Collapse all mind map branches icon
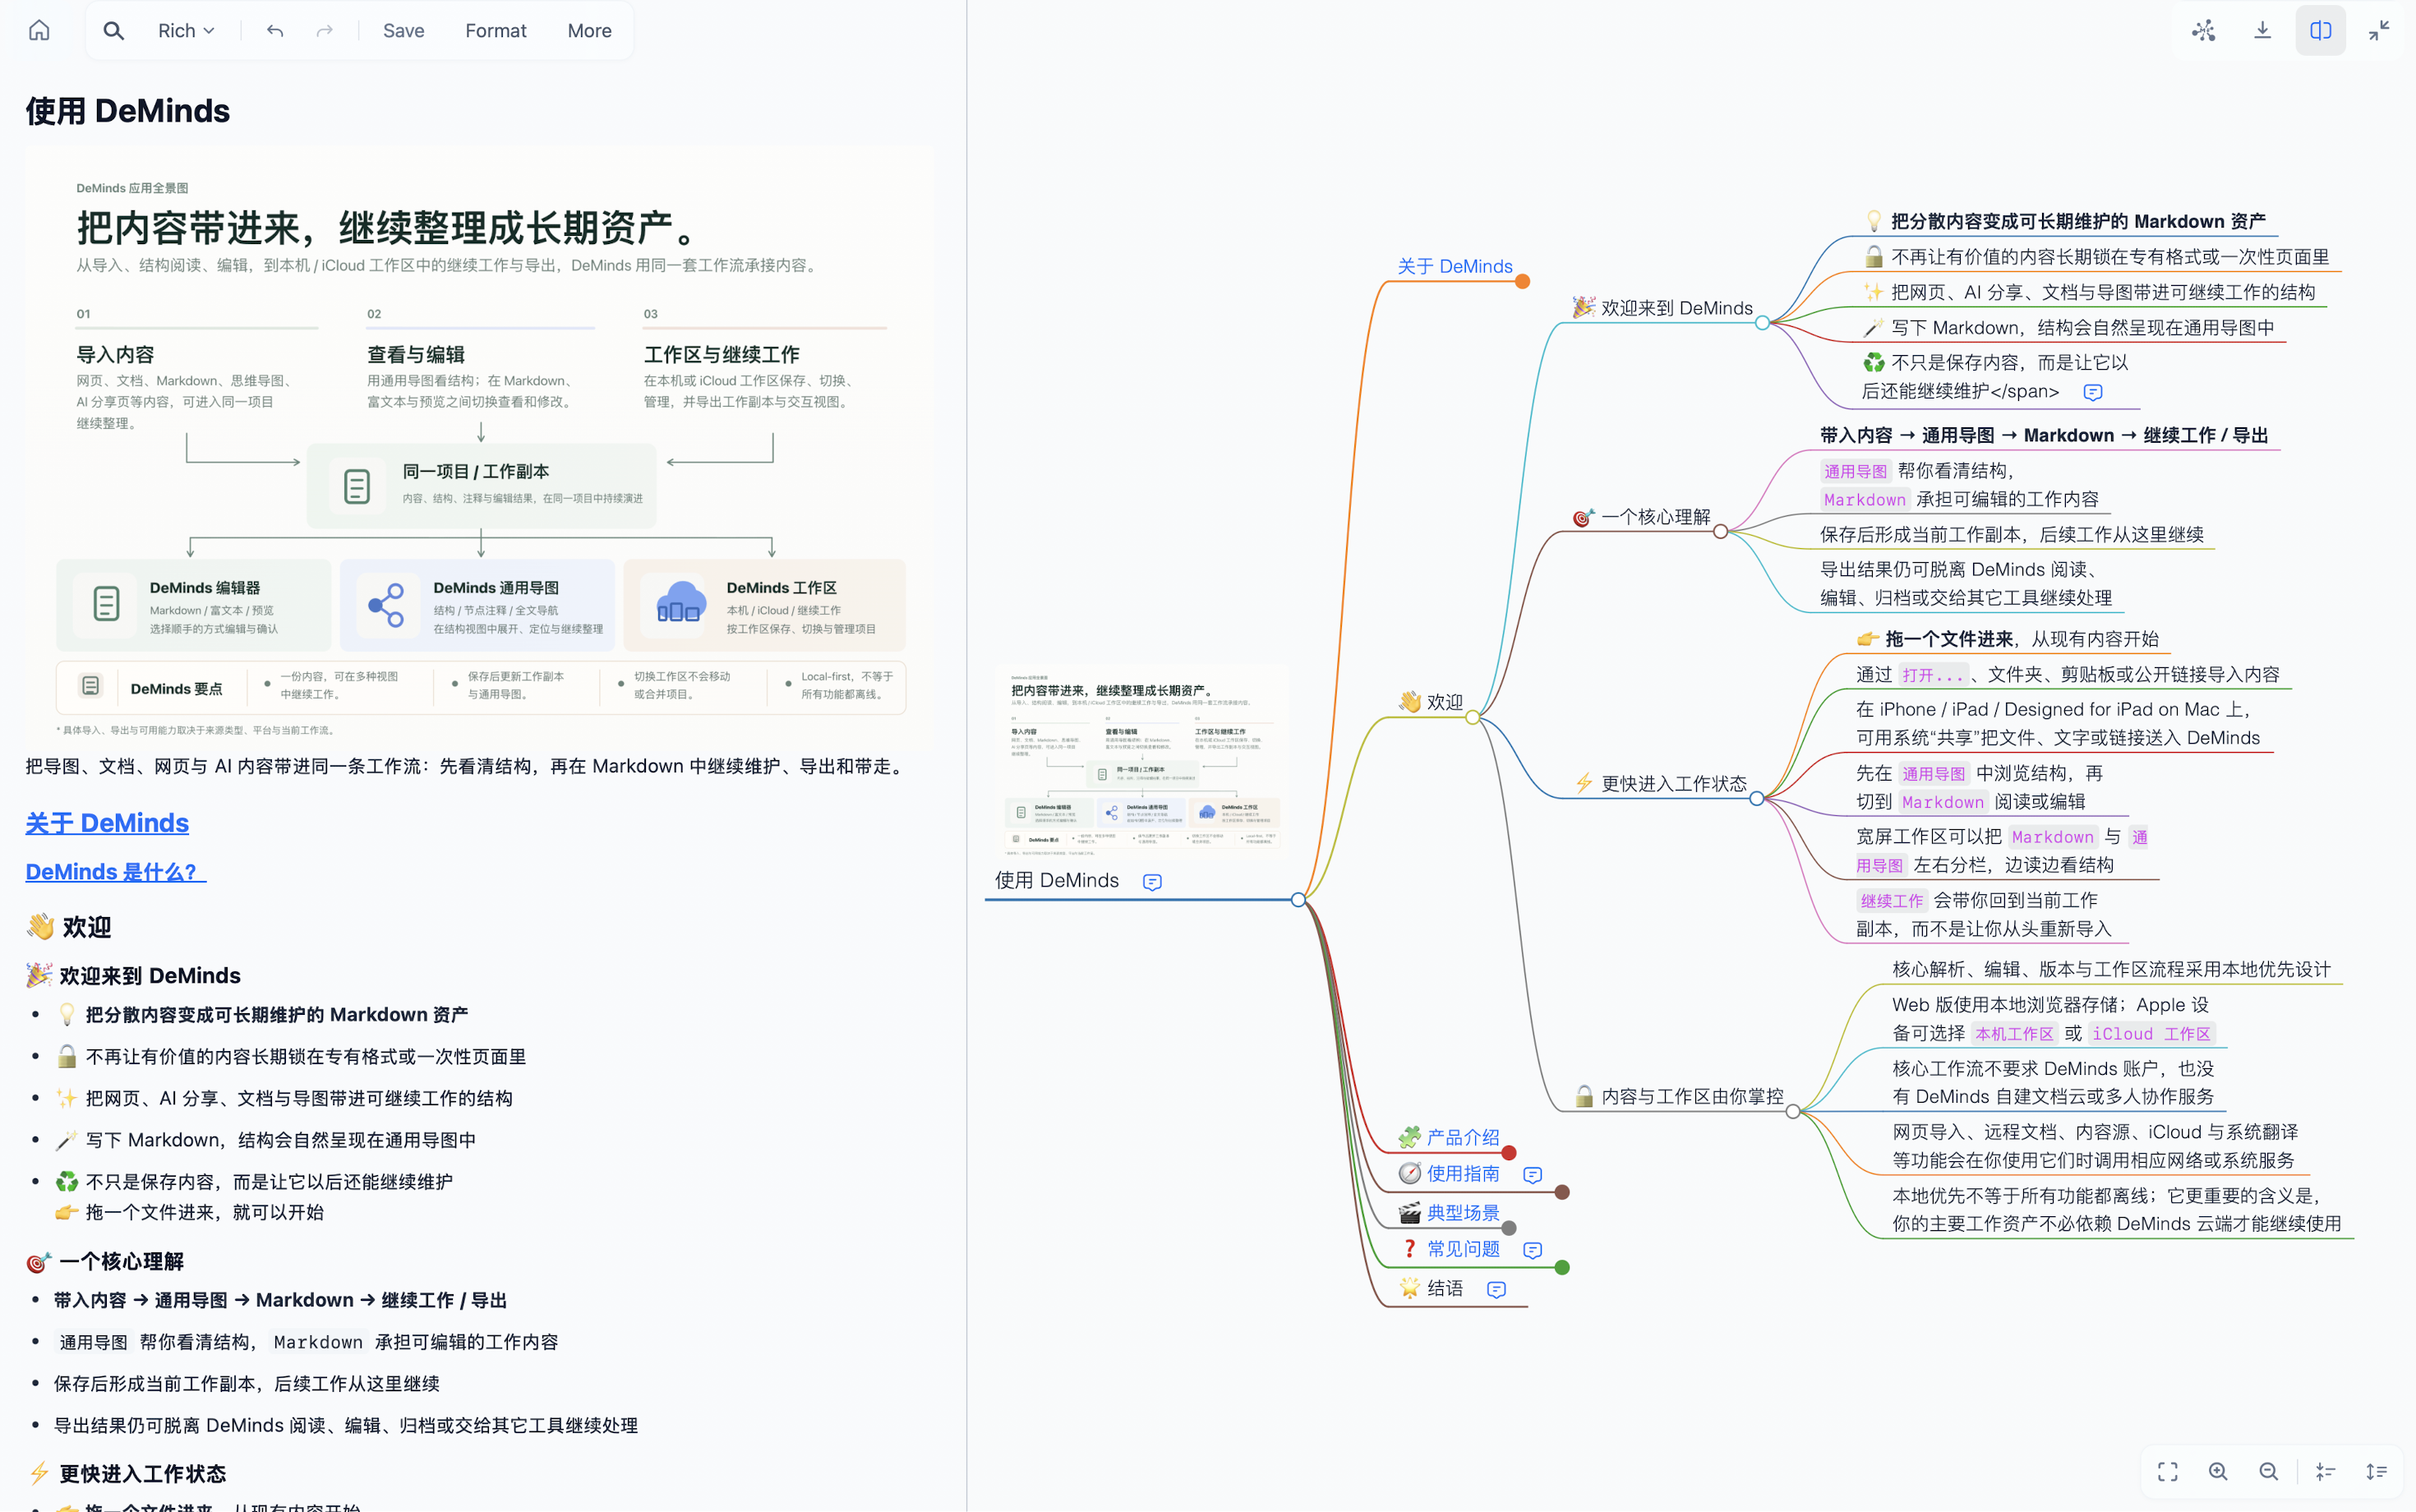The image size is (2416, 1512). click(x=2325, y=1471)
